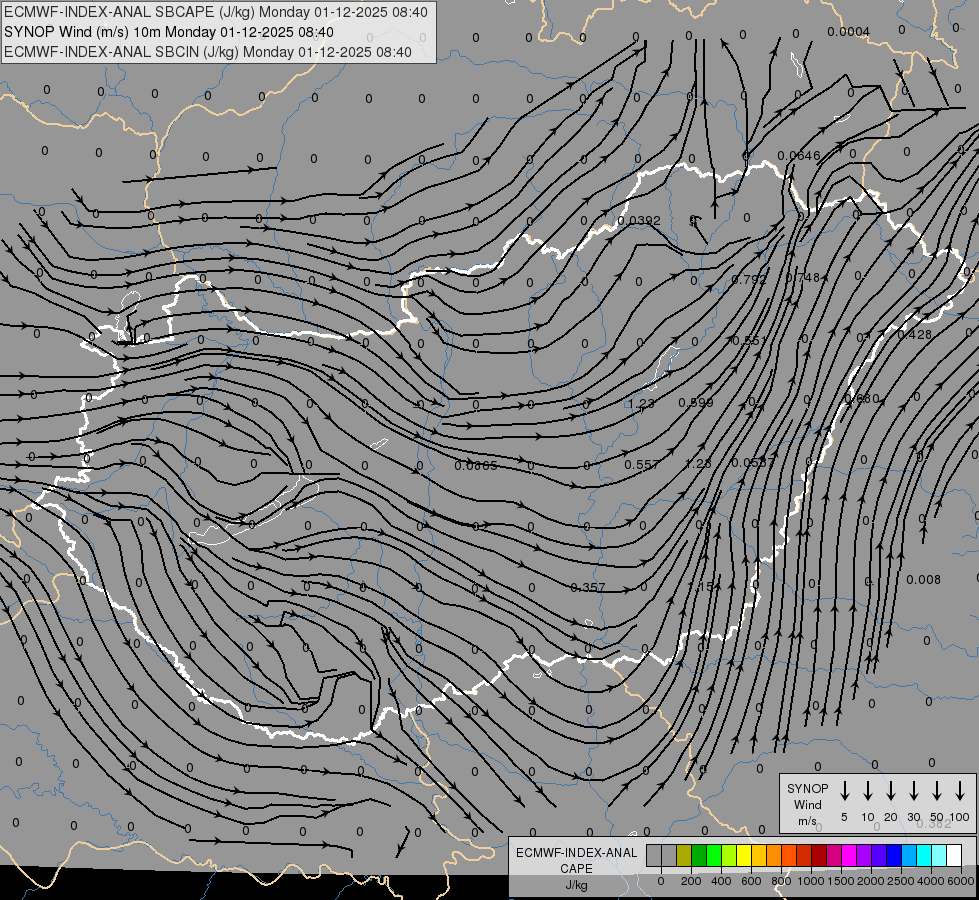Select the white swatch at 6000 J/kg
The image size is (979, 900).
click(953, 855)
